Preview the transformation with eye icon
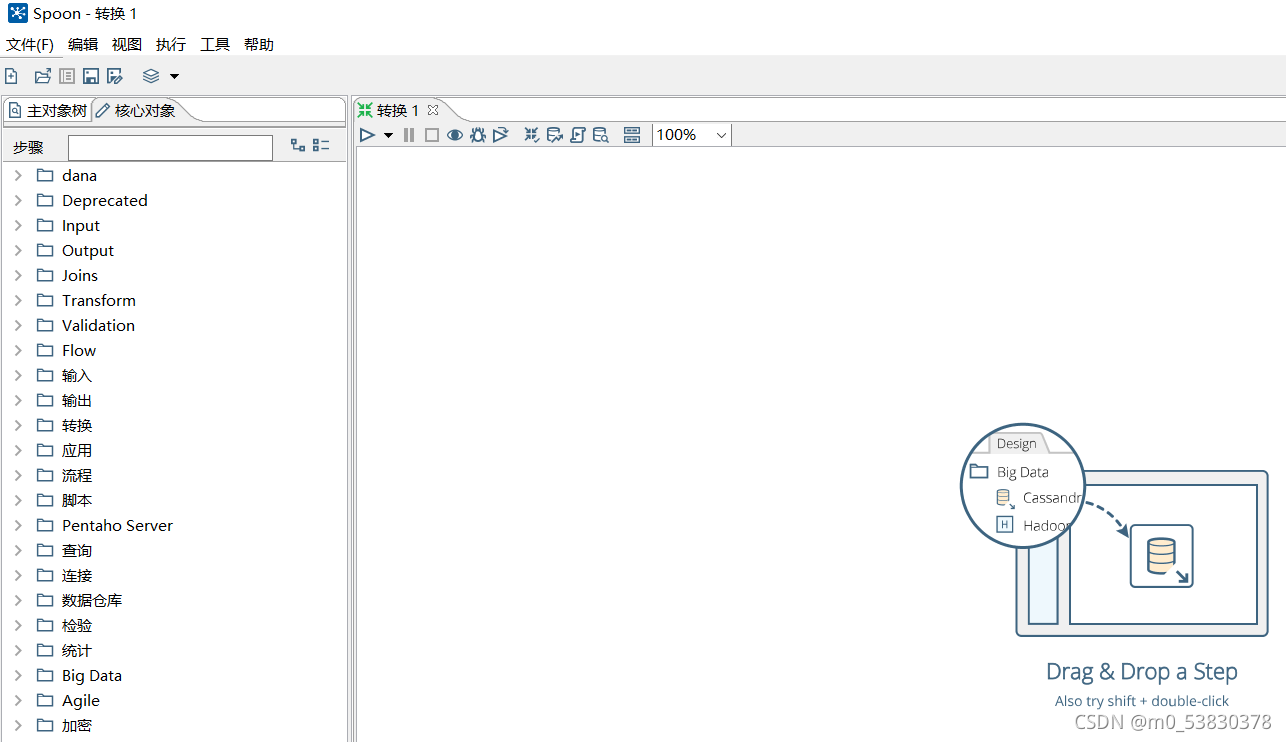1286x742 pixels. pyautogui.click(x=455, y=135)
